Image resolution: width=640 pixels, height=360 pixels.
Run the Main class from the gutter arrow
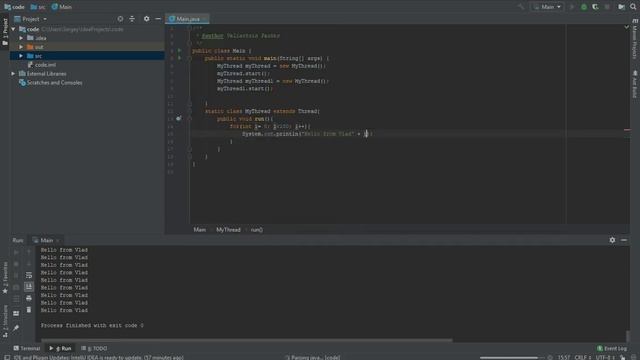[x=179, y=51]
